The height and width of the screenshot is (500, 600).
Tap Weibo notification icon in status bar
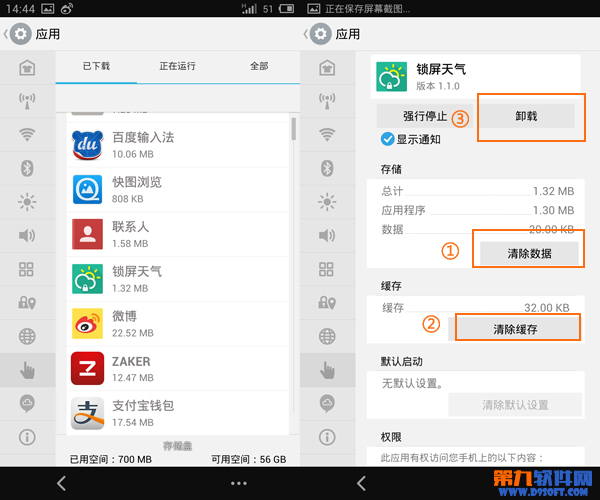(67, 8)
